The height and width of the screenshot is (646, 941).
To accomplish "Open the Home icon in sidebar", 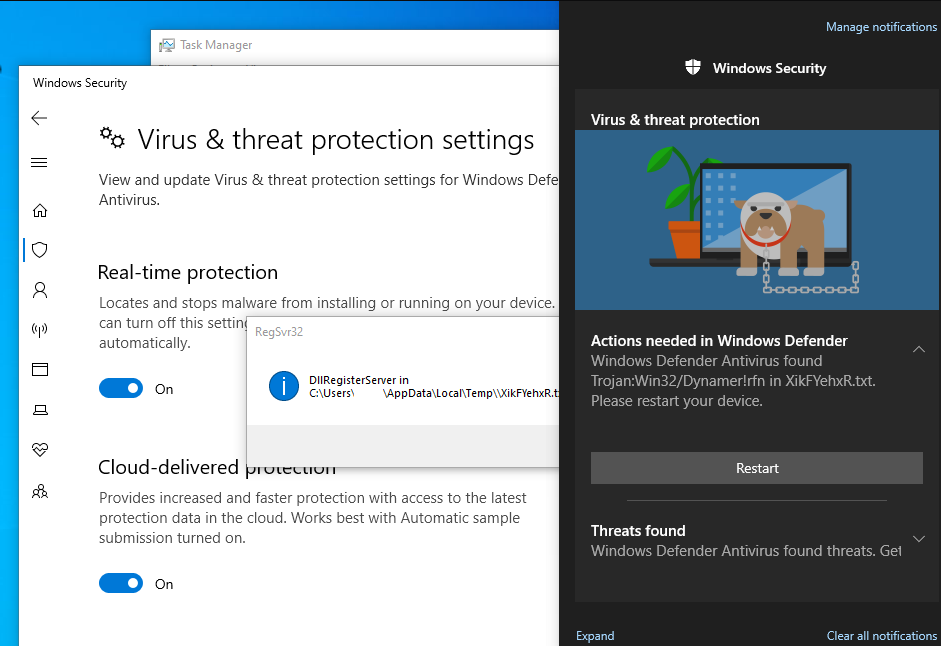I will (40, 211).
